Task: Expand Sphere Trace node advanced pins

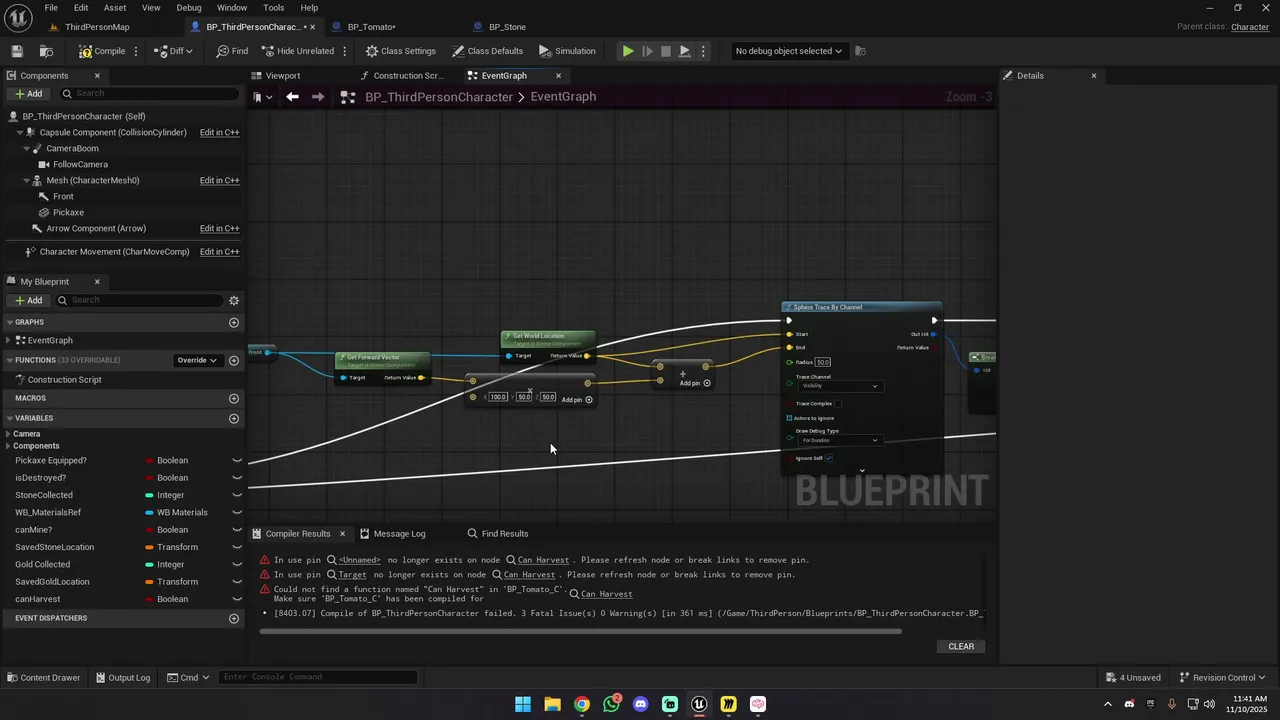Action: pyautogui.click(x=862, y=471)
